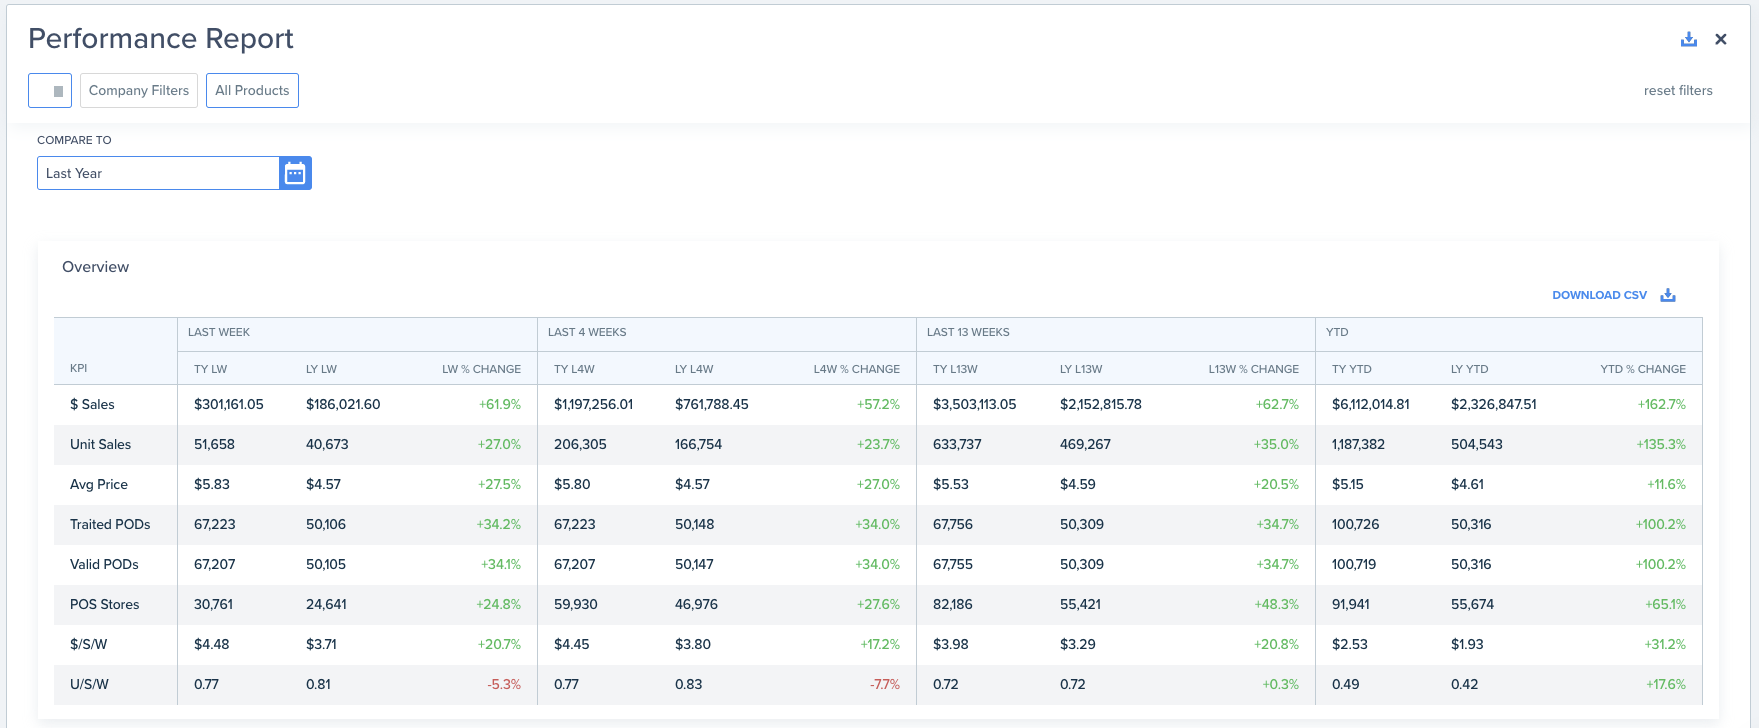Viewport: 1759px width, 728px height.
Task: Select the POS Stores row label
Action: [105, 604]
